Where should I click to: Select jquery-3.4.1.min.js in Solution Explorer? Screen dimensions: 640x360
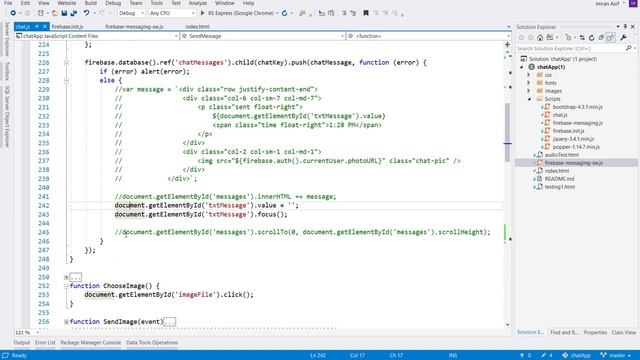[573, 139]
